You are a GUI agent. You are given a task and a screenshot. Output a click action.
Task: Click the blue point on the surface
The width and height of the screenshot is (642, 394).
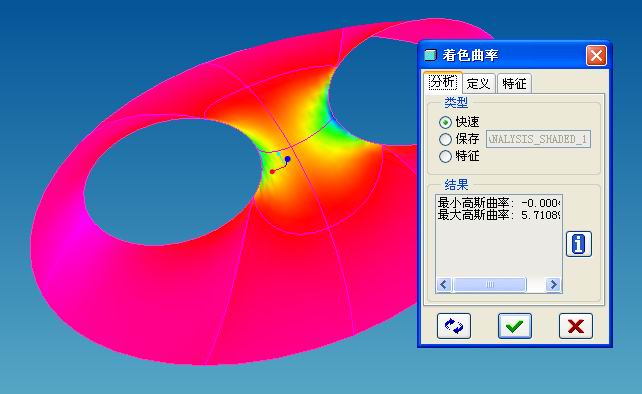(x=288, y=159)
